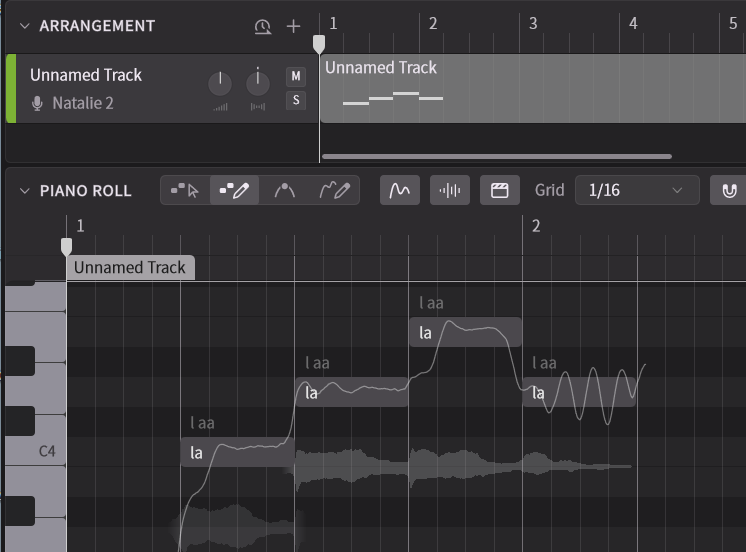Click the Natalie 2 voice microphone icon
Screen dimensions: 746x552
(37, 103)
